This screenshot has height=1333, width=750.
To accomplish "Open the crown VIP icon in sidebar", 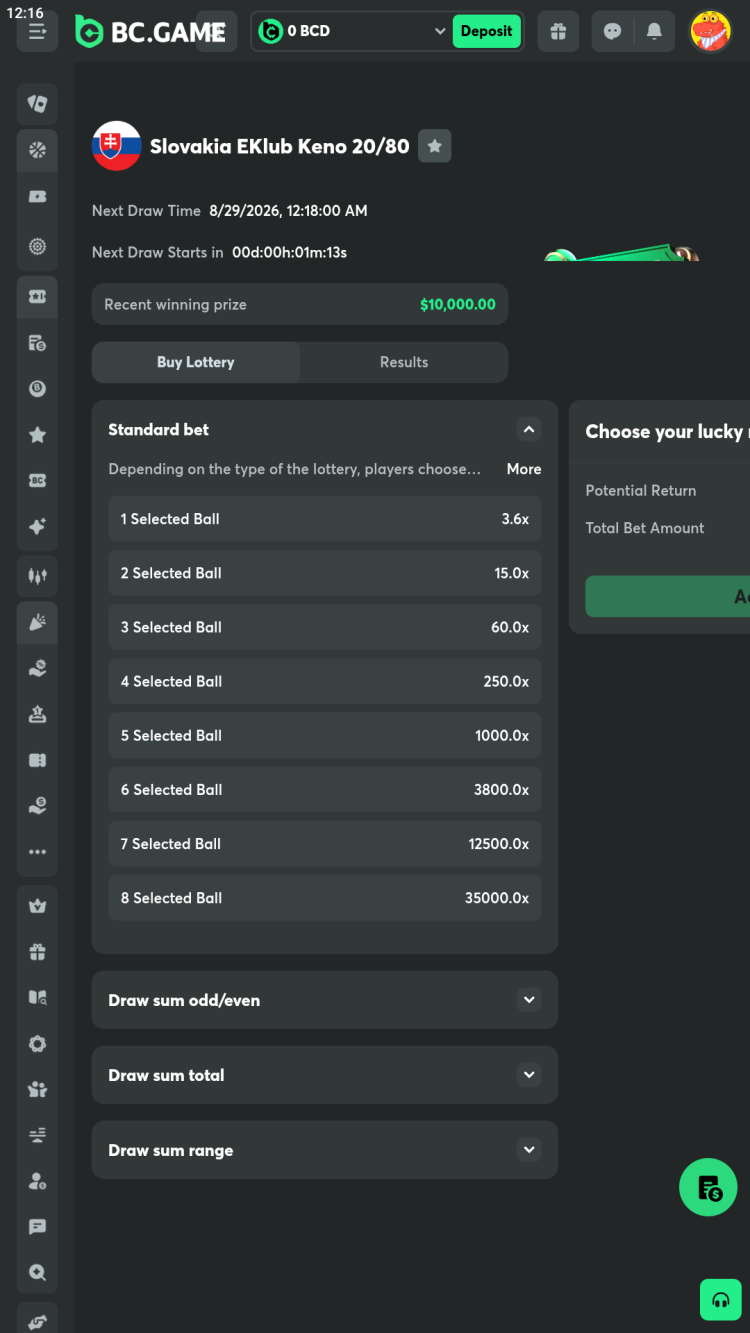I will point(37,906).
